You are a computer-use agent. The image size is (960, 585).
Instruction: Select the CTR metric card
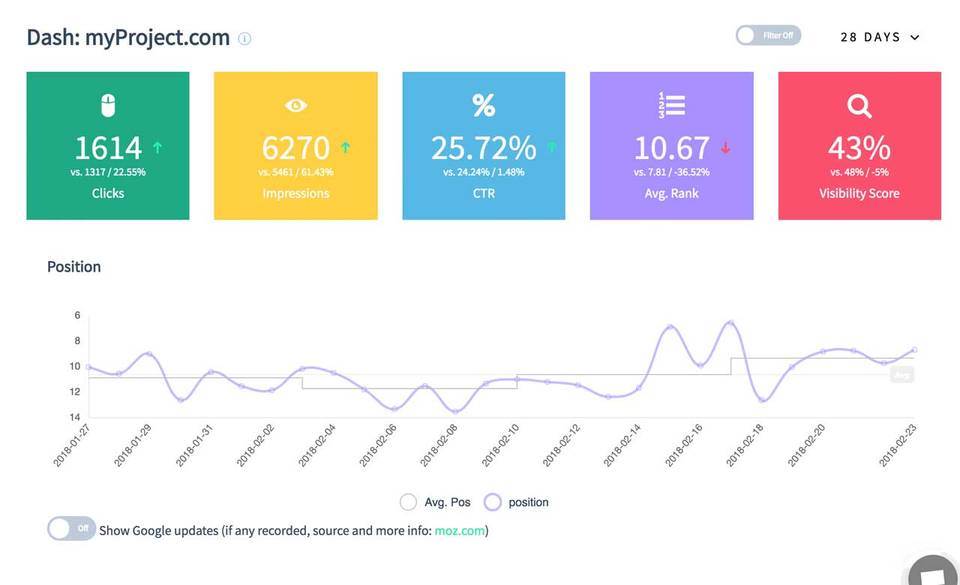click(x=483, y=146)
